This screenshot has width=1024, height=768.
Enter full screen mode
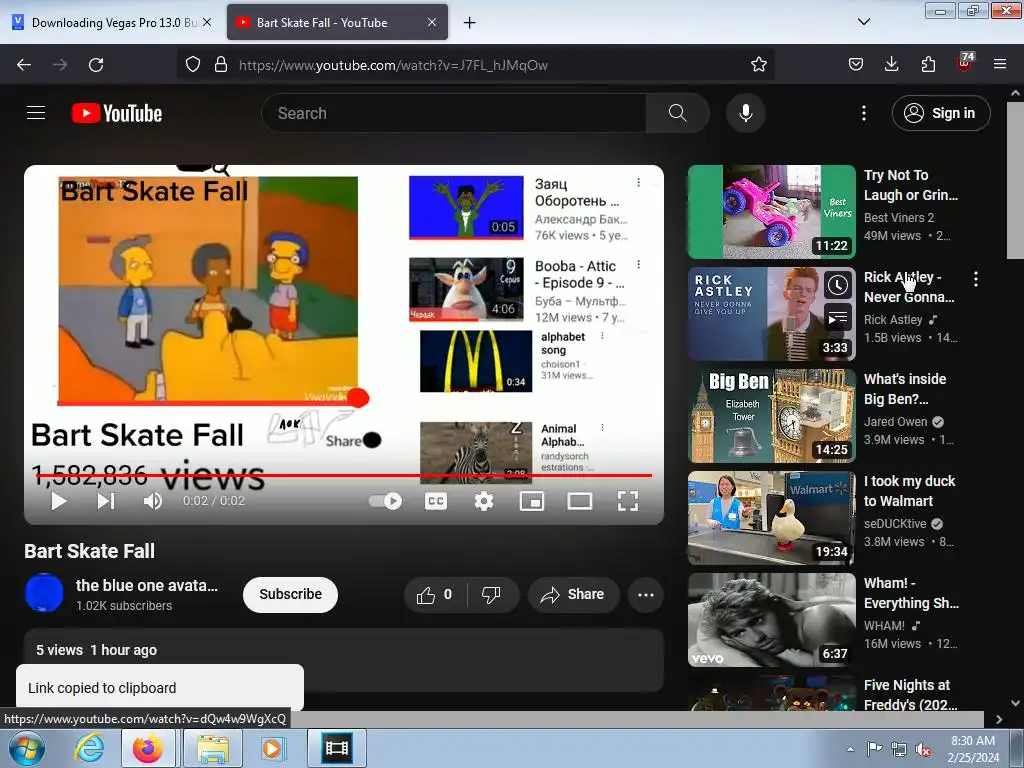[x=628, y=501]
